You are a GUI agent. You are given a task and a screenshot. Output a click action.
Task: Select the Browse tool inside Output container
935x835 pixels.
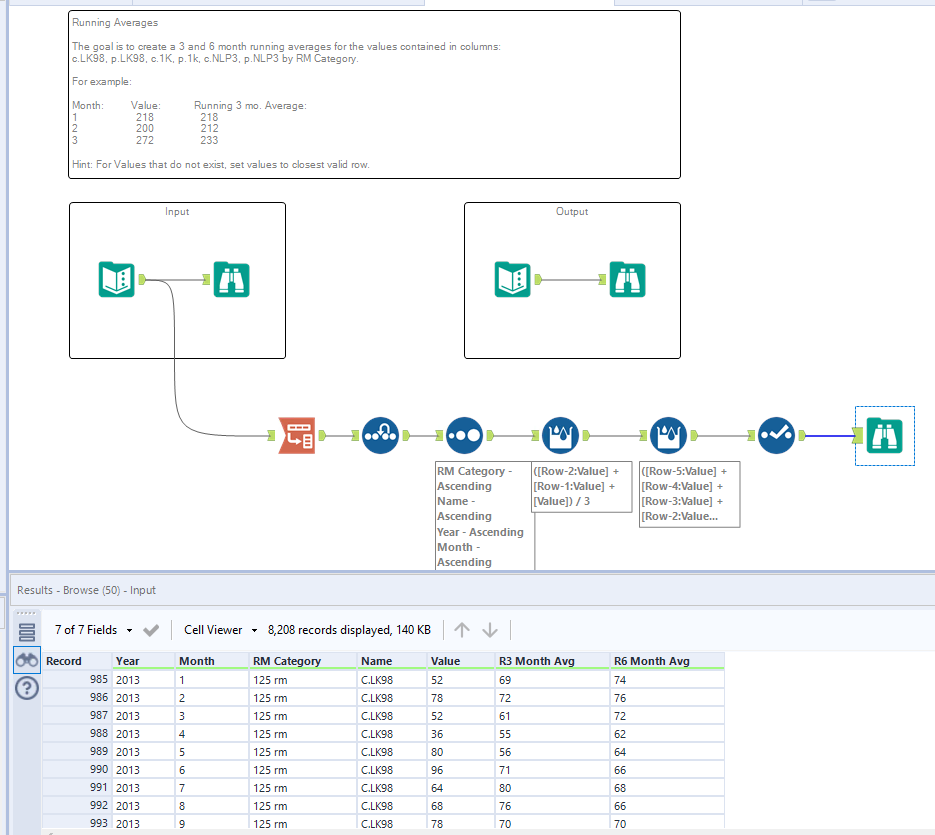[628, 279]
